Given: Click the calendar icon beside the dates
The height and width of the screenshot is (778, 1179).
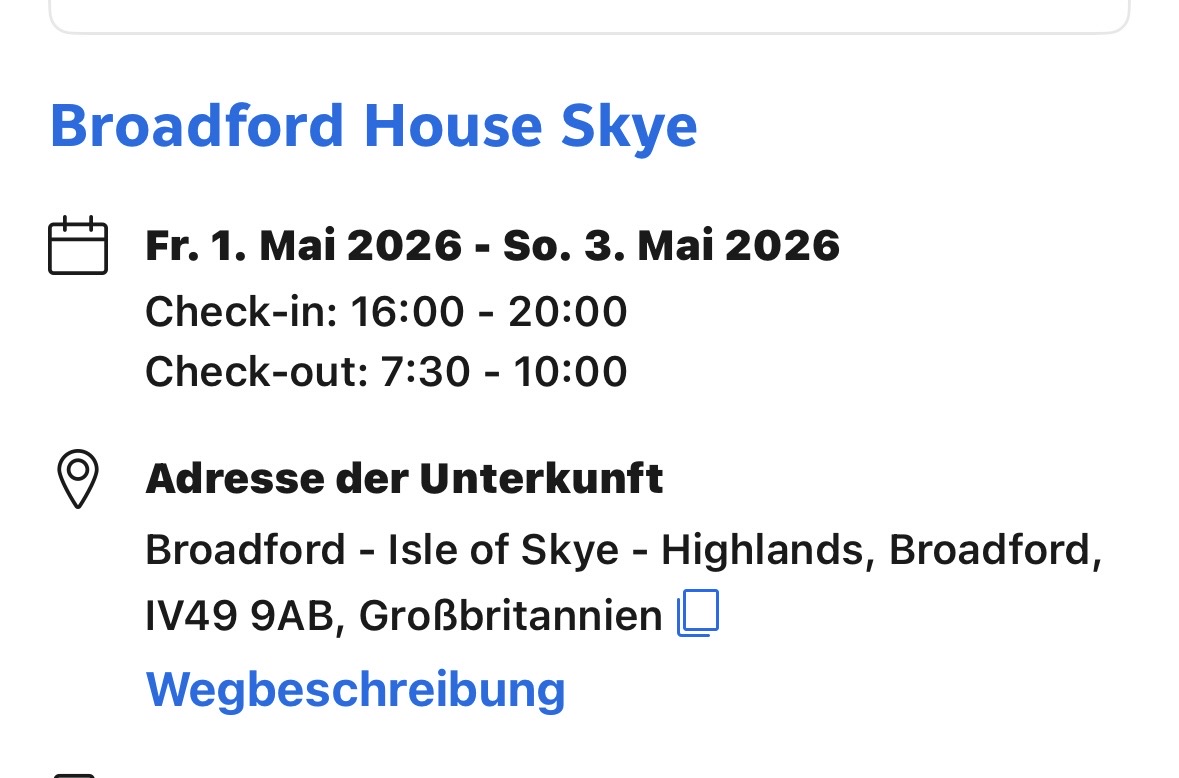Looking at the screenshot, I should (78, 246).
